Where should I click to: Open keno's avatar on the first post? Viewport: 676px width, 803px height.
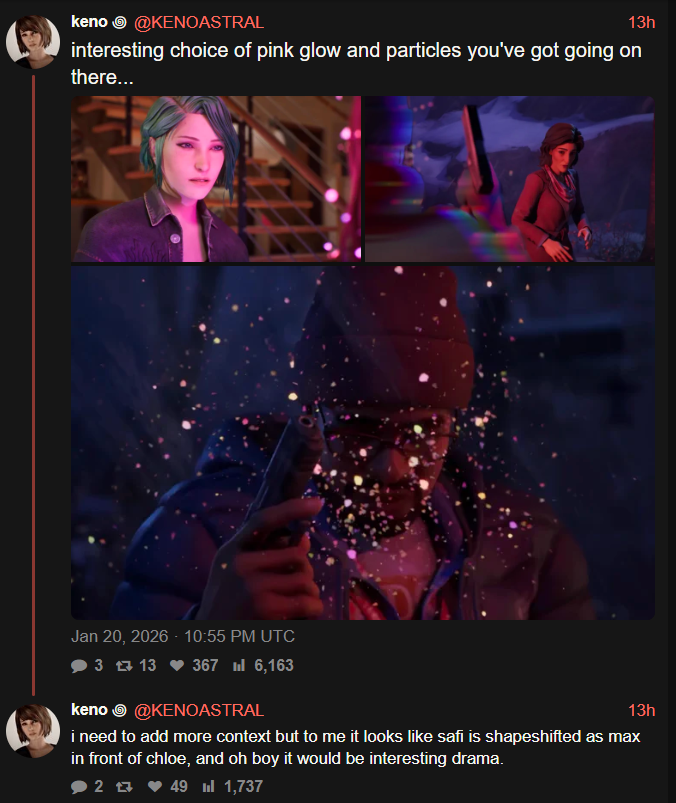coord(33,42)
